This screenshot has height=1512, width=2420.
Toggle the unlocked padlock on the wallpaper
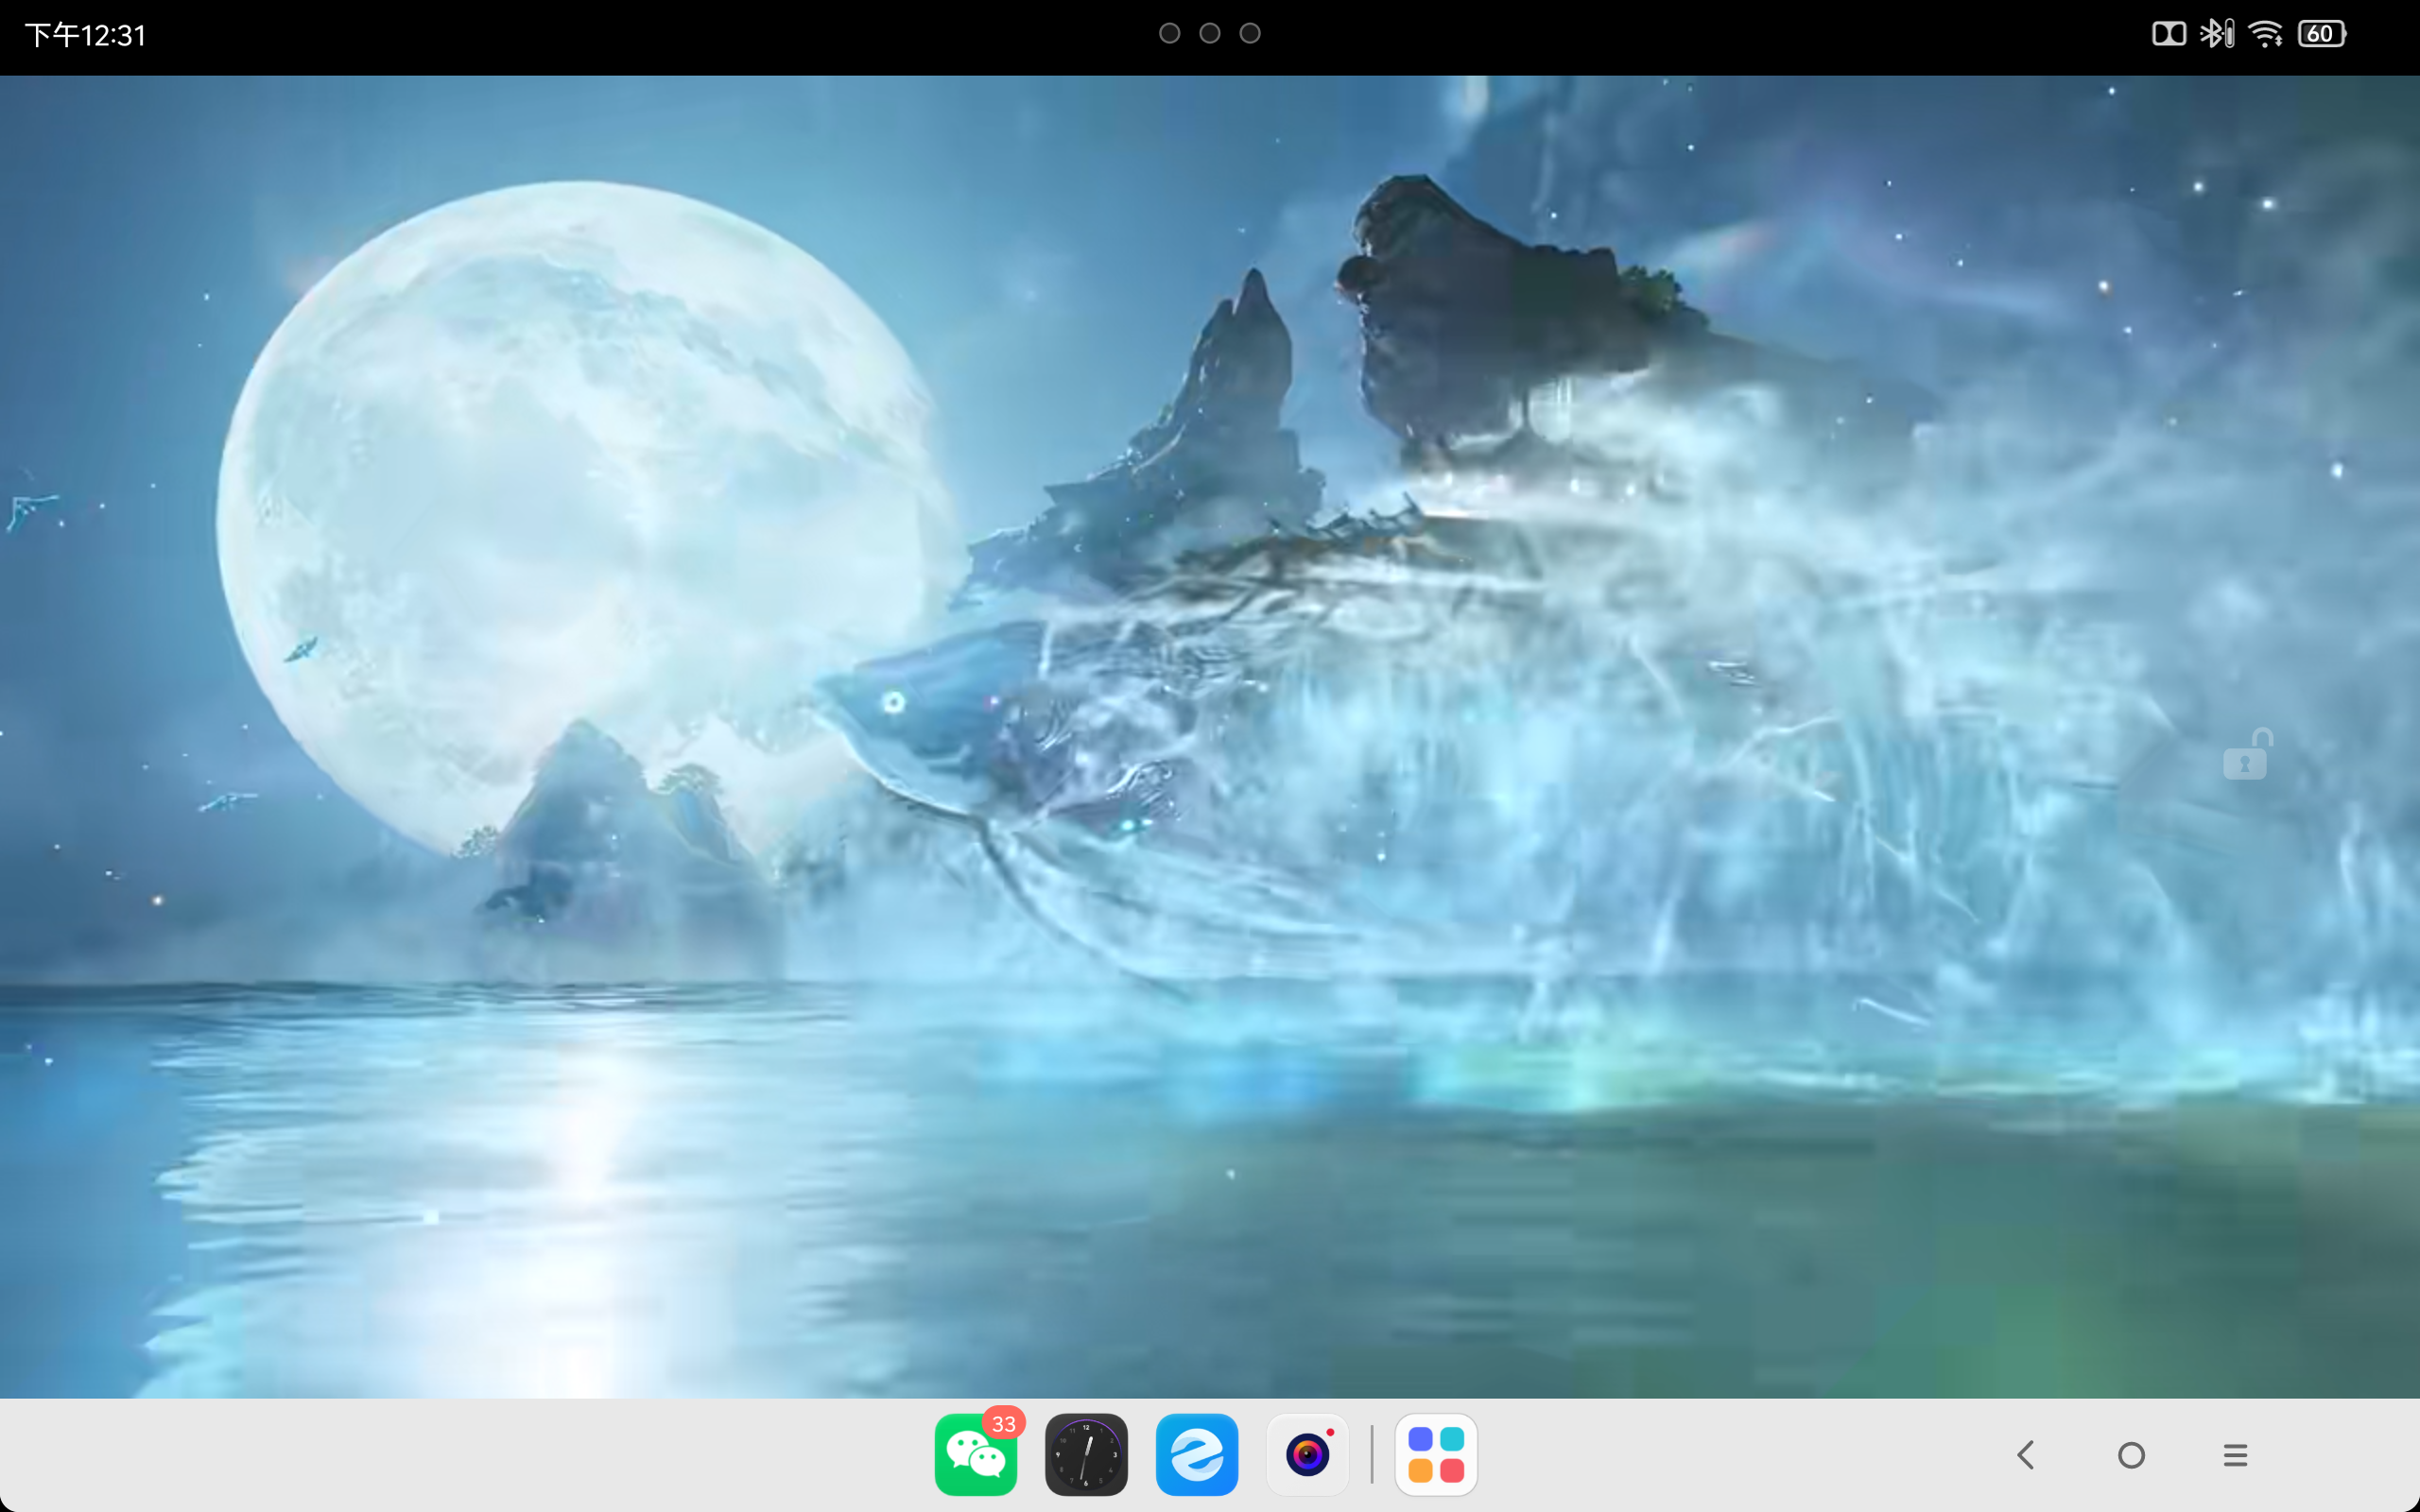2248,755
